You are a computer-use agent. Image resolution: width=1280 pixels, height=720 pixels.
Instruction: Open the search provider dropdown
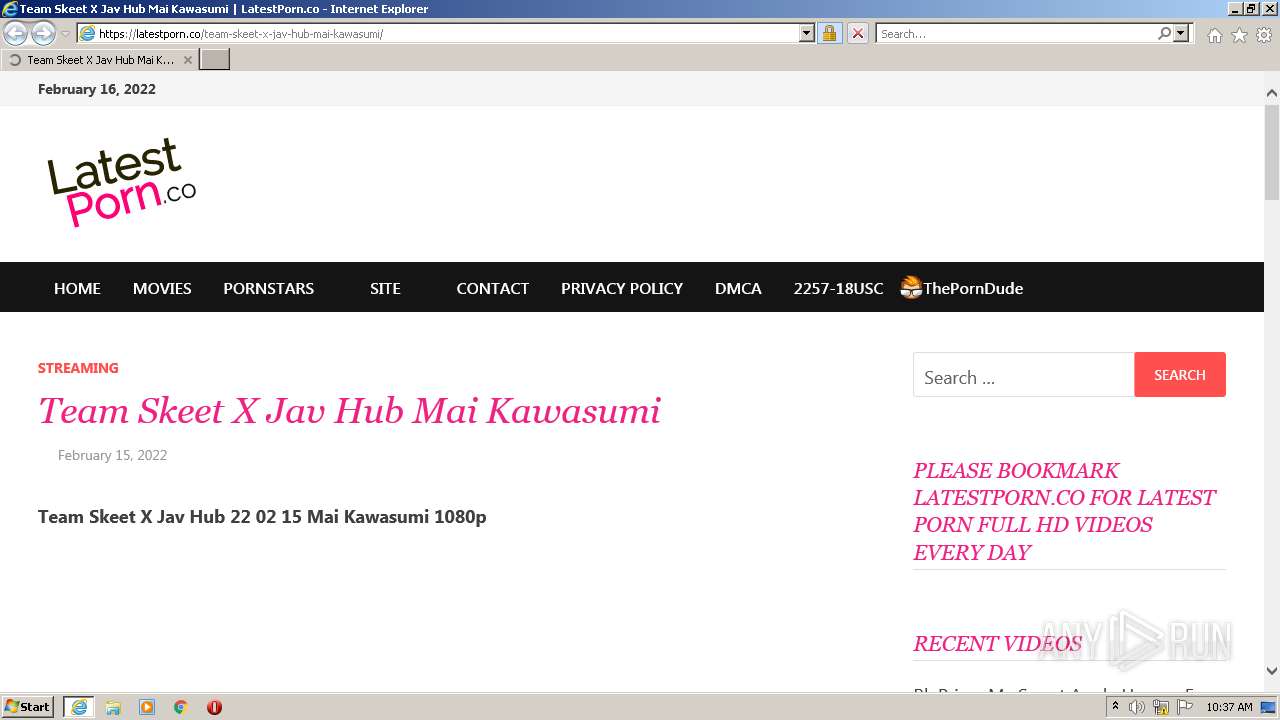[x=1181, y=34]
